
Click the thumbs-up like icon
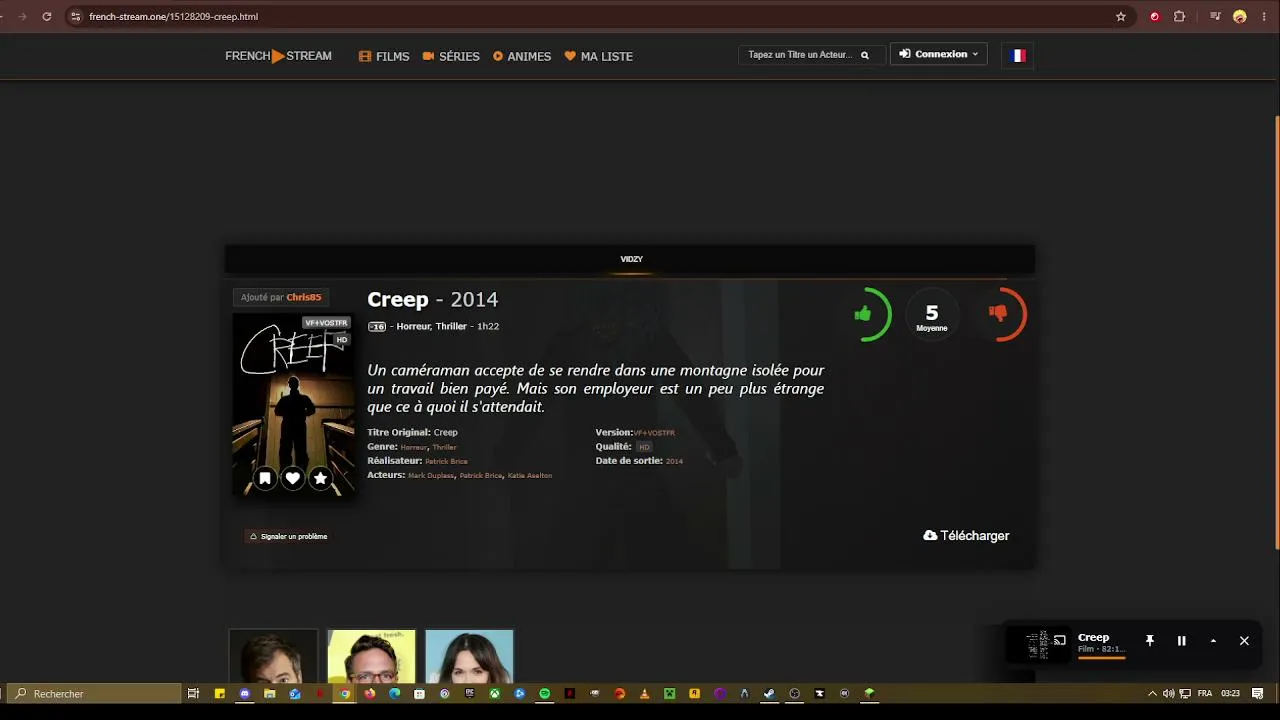863,314
